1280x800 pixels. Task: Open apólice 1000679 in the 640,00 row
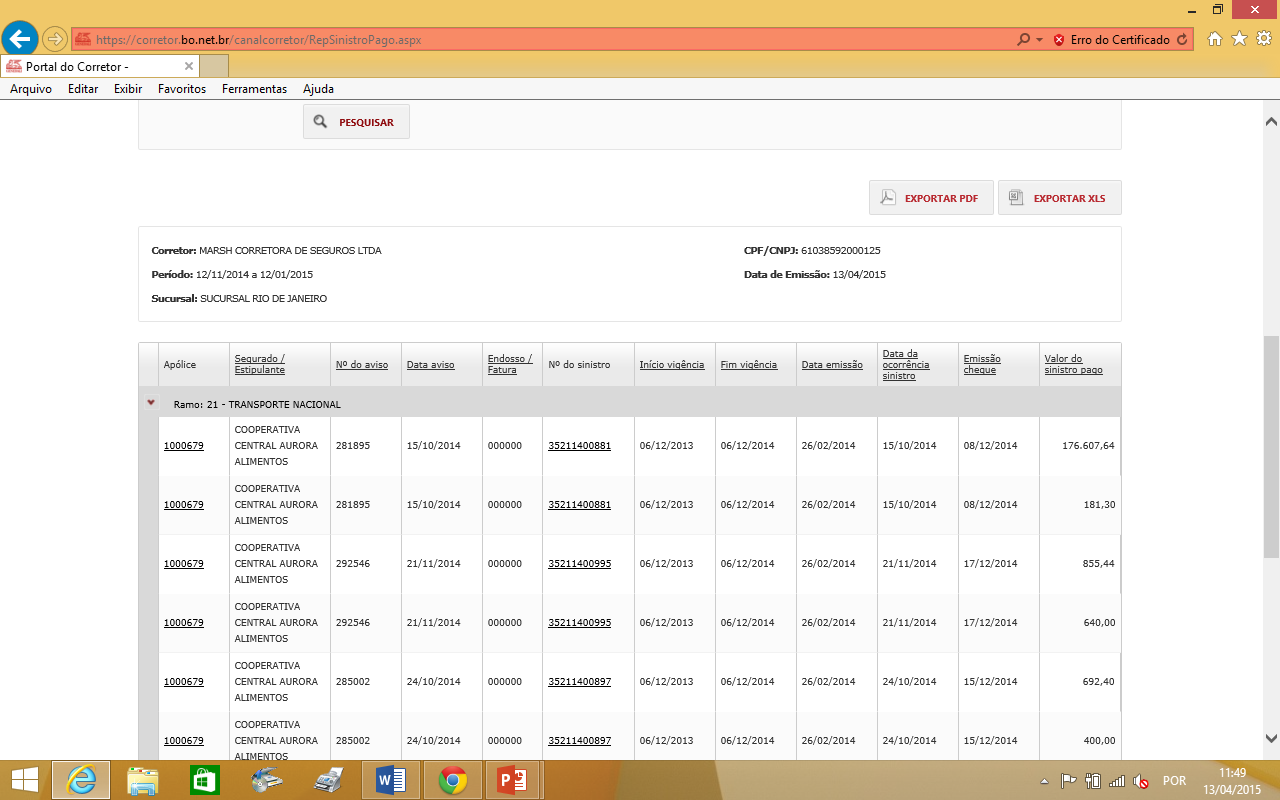point(184,623)
